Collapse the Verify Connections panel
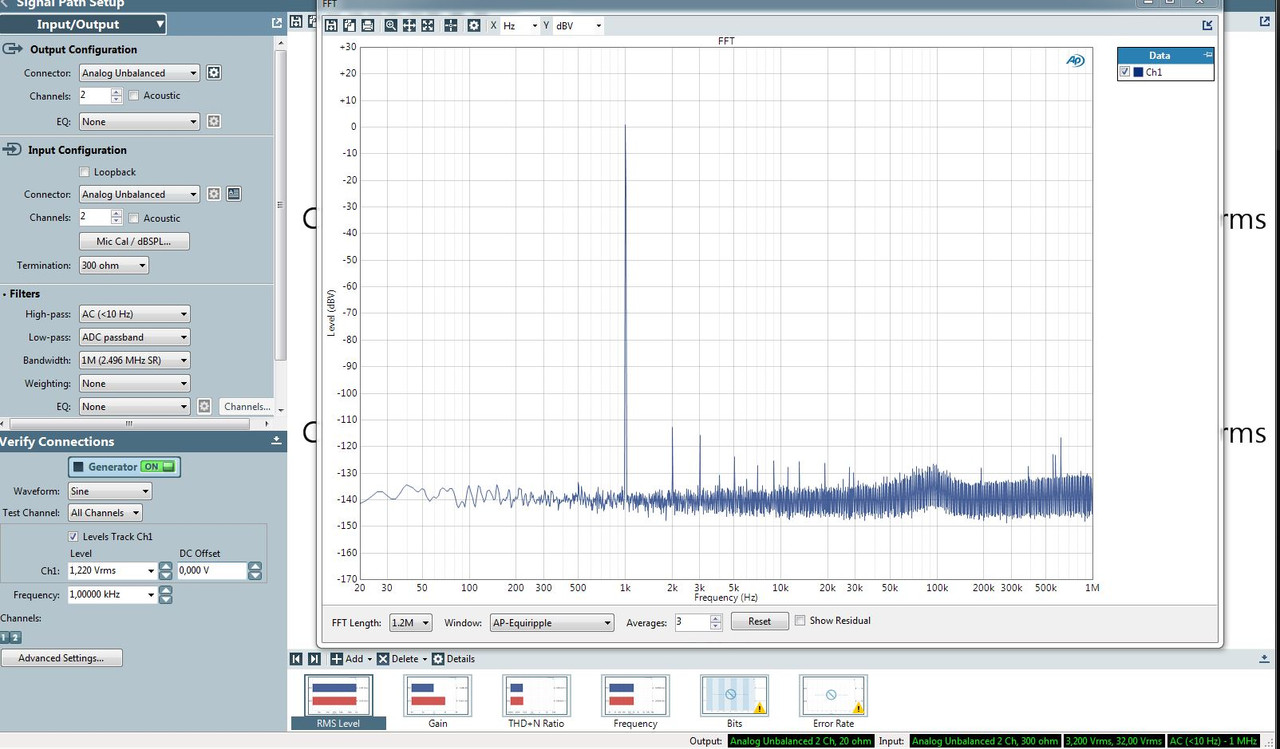The height and width of the screenshot is (749, 1280). [x=276, y=441]
